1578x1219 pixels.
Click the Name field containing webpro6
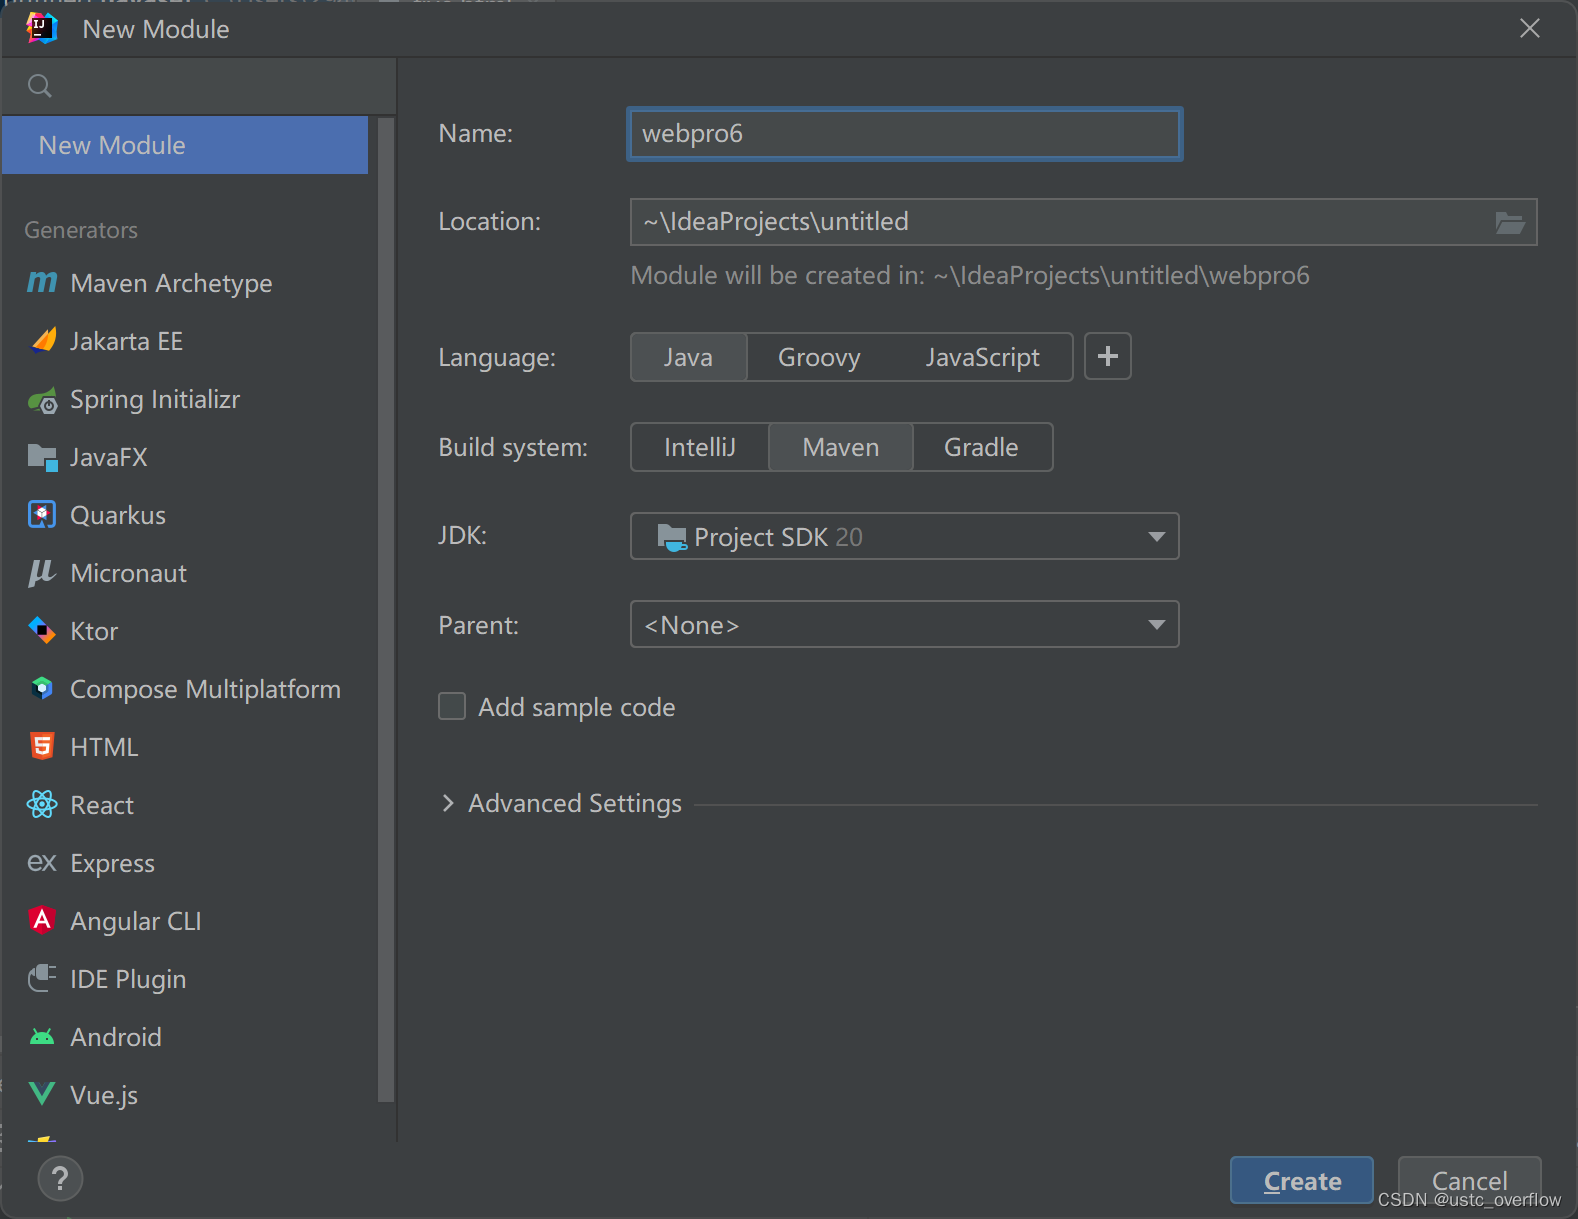coord(904,134)
